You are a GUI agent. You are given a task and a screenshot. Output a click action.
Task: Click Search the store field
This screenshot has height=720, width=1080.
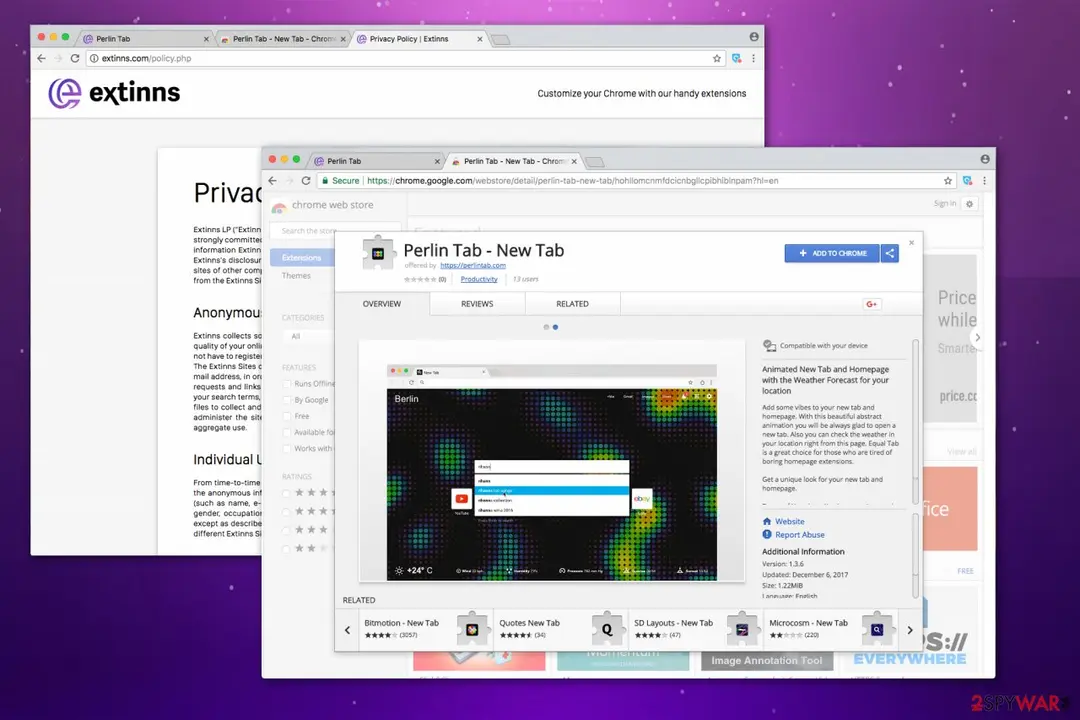335,231
